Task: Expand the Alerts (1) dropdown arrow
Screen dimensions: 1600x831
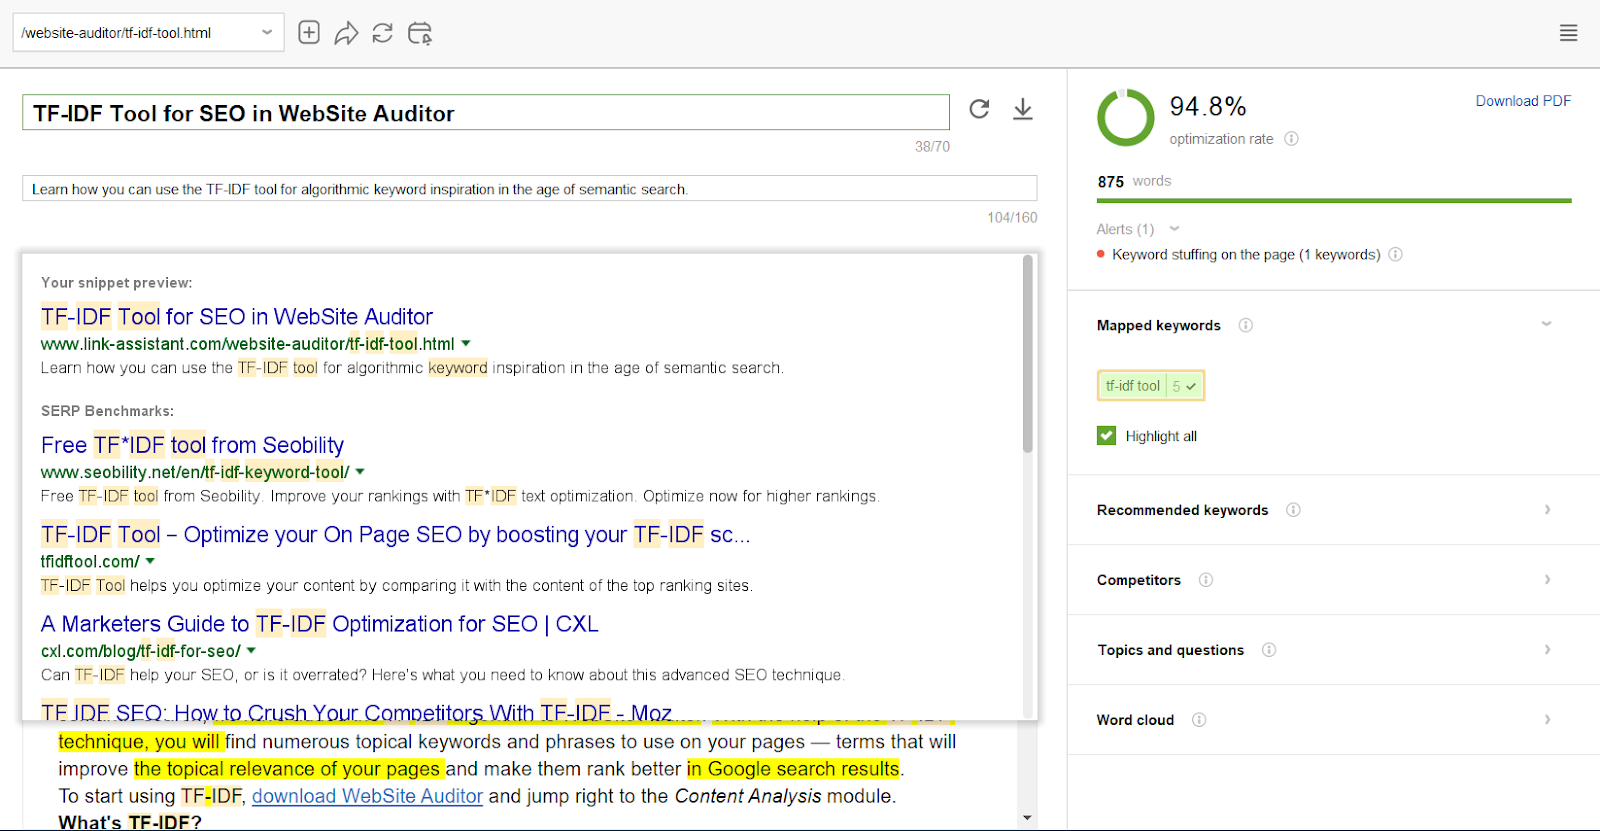Action: coord(1175,229)
